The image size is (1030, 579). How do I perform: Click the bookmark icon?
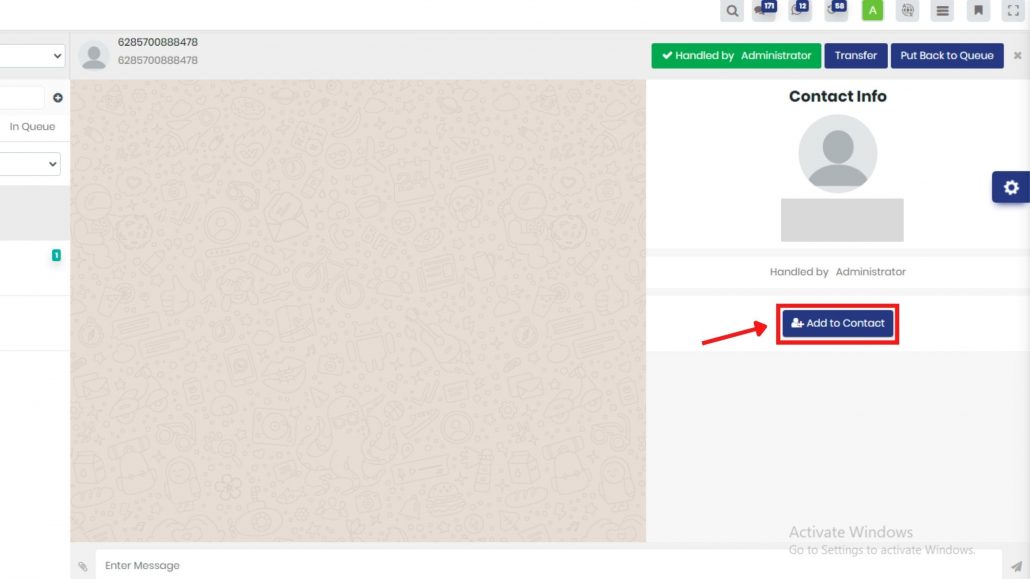pos(978,11)
